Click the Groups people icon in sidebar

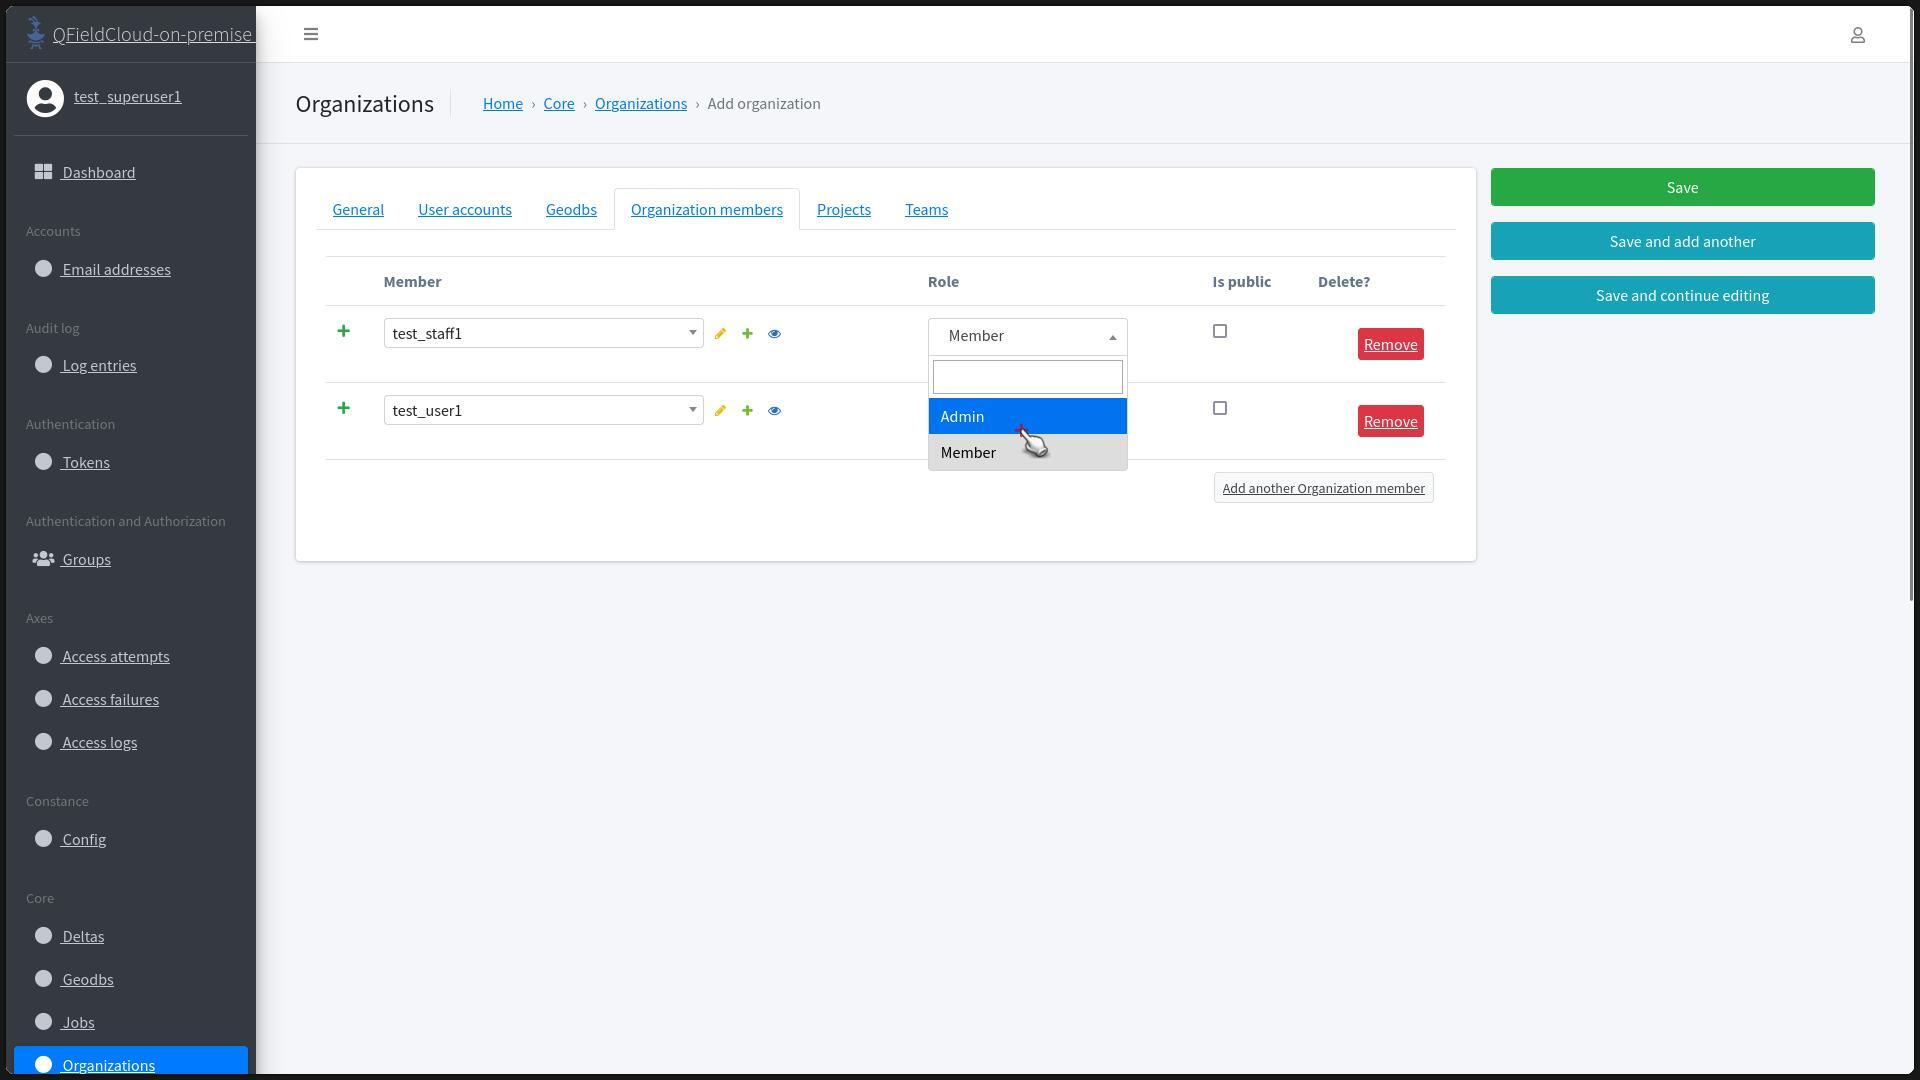[x=43, y=559]
